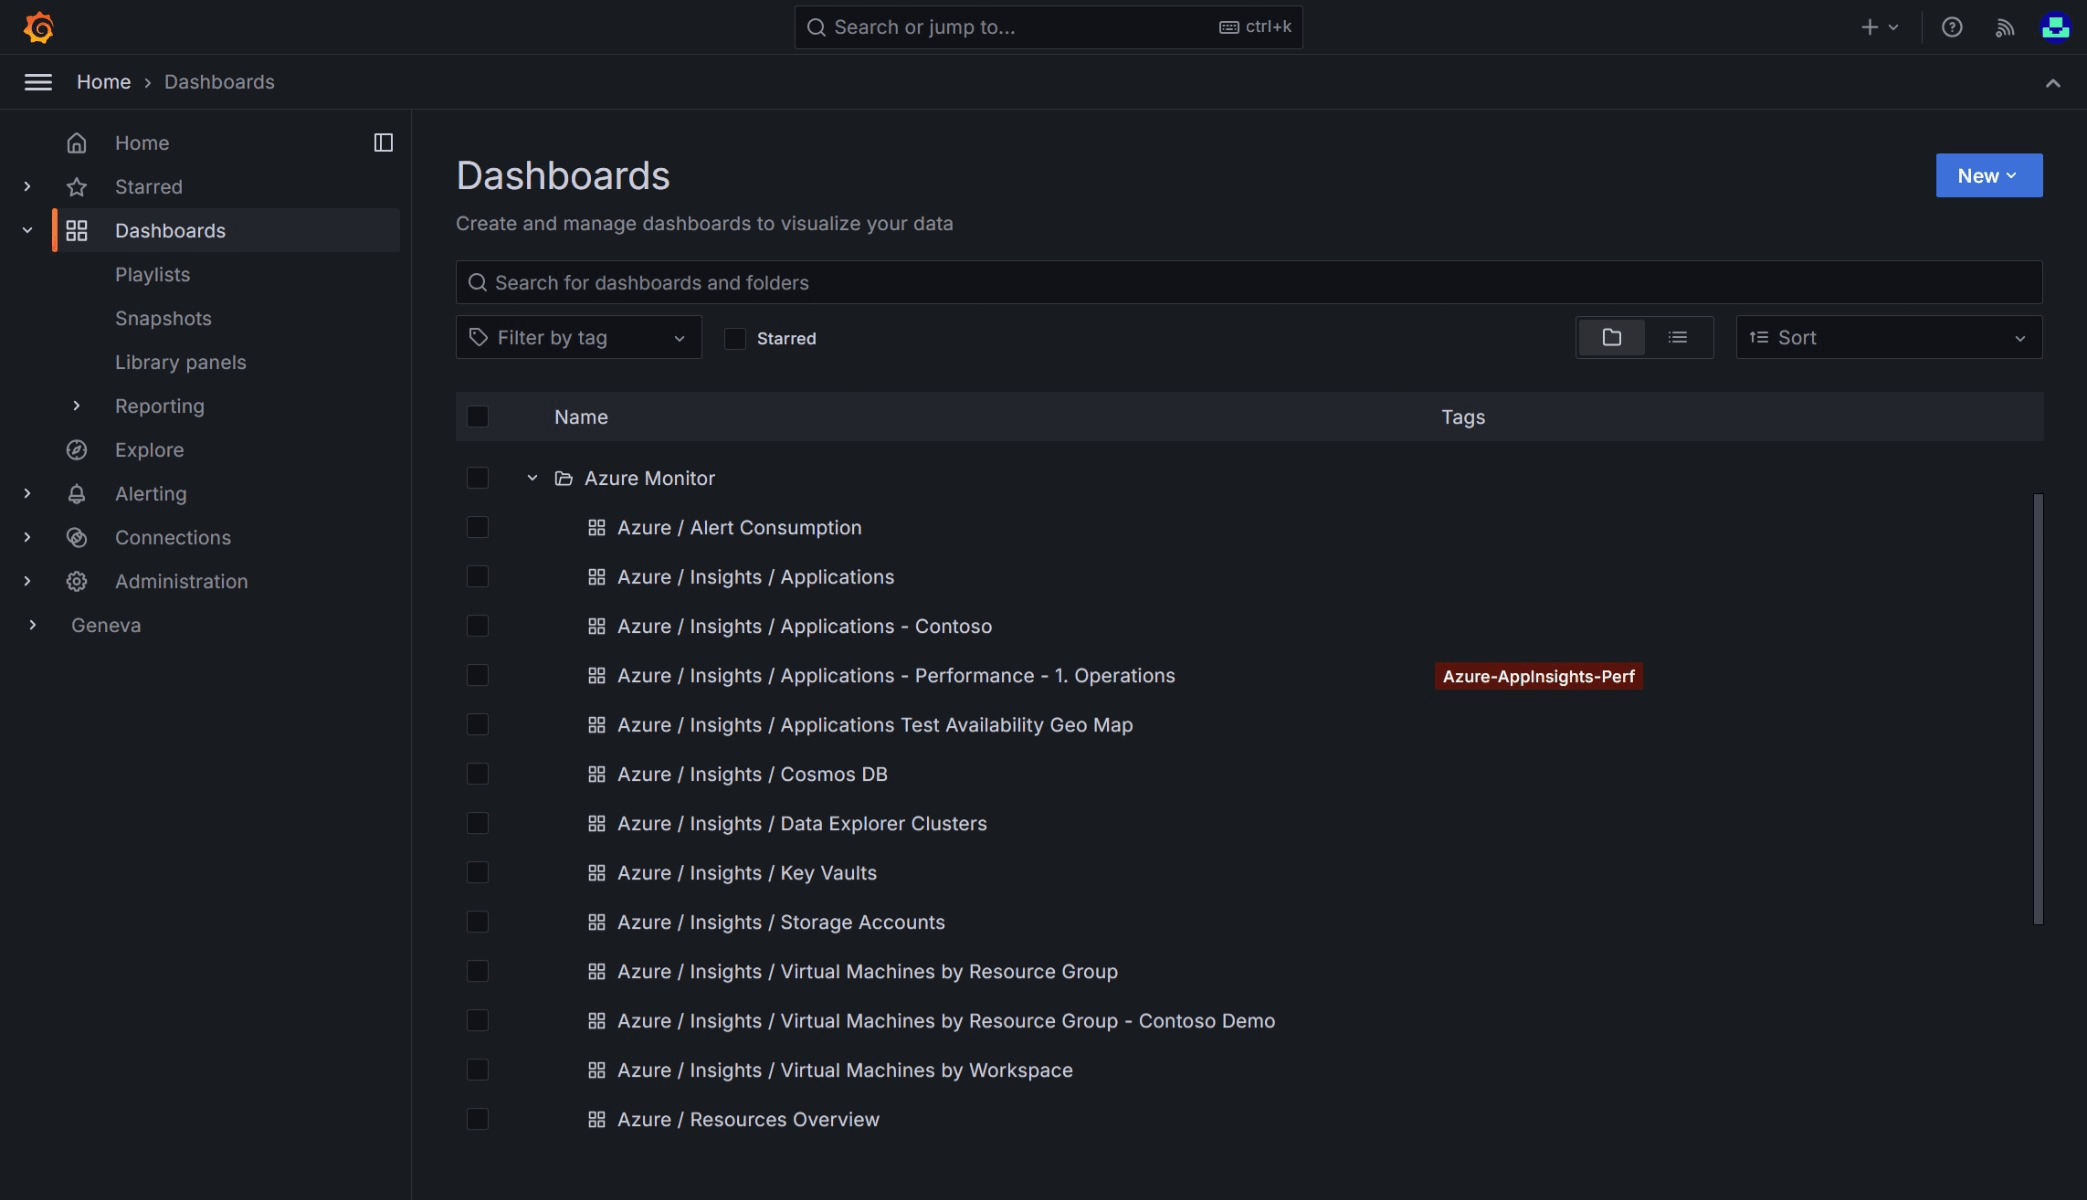Collapse the Azure Monitor folder

[532, 479]
